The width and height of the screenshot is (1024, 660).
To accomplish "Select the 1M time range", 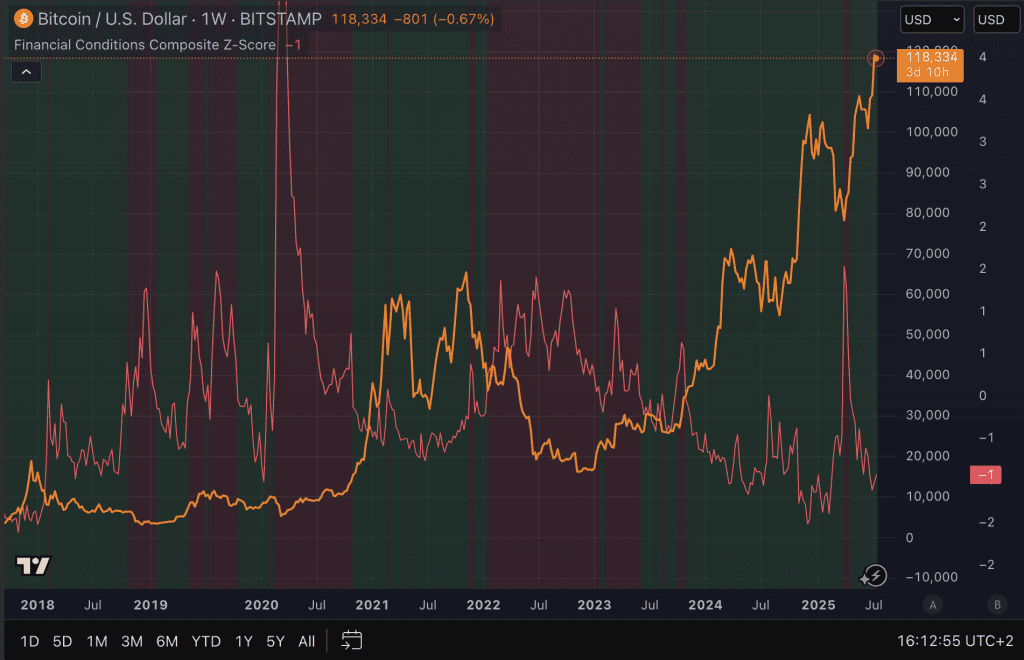I will (x=97, y=641).
